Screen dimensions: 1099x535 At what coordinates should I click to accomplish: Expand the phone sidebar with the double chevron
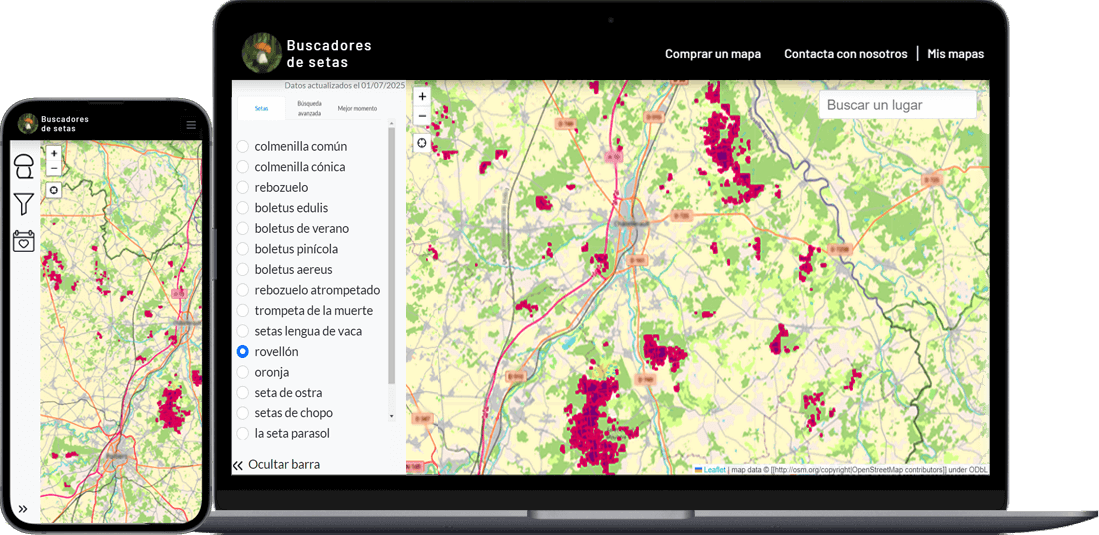coord(23,509)
